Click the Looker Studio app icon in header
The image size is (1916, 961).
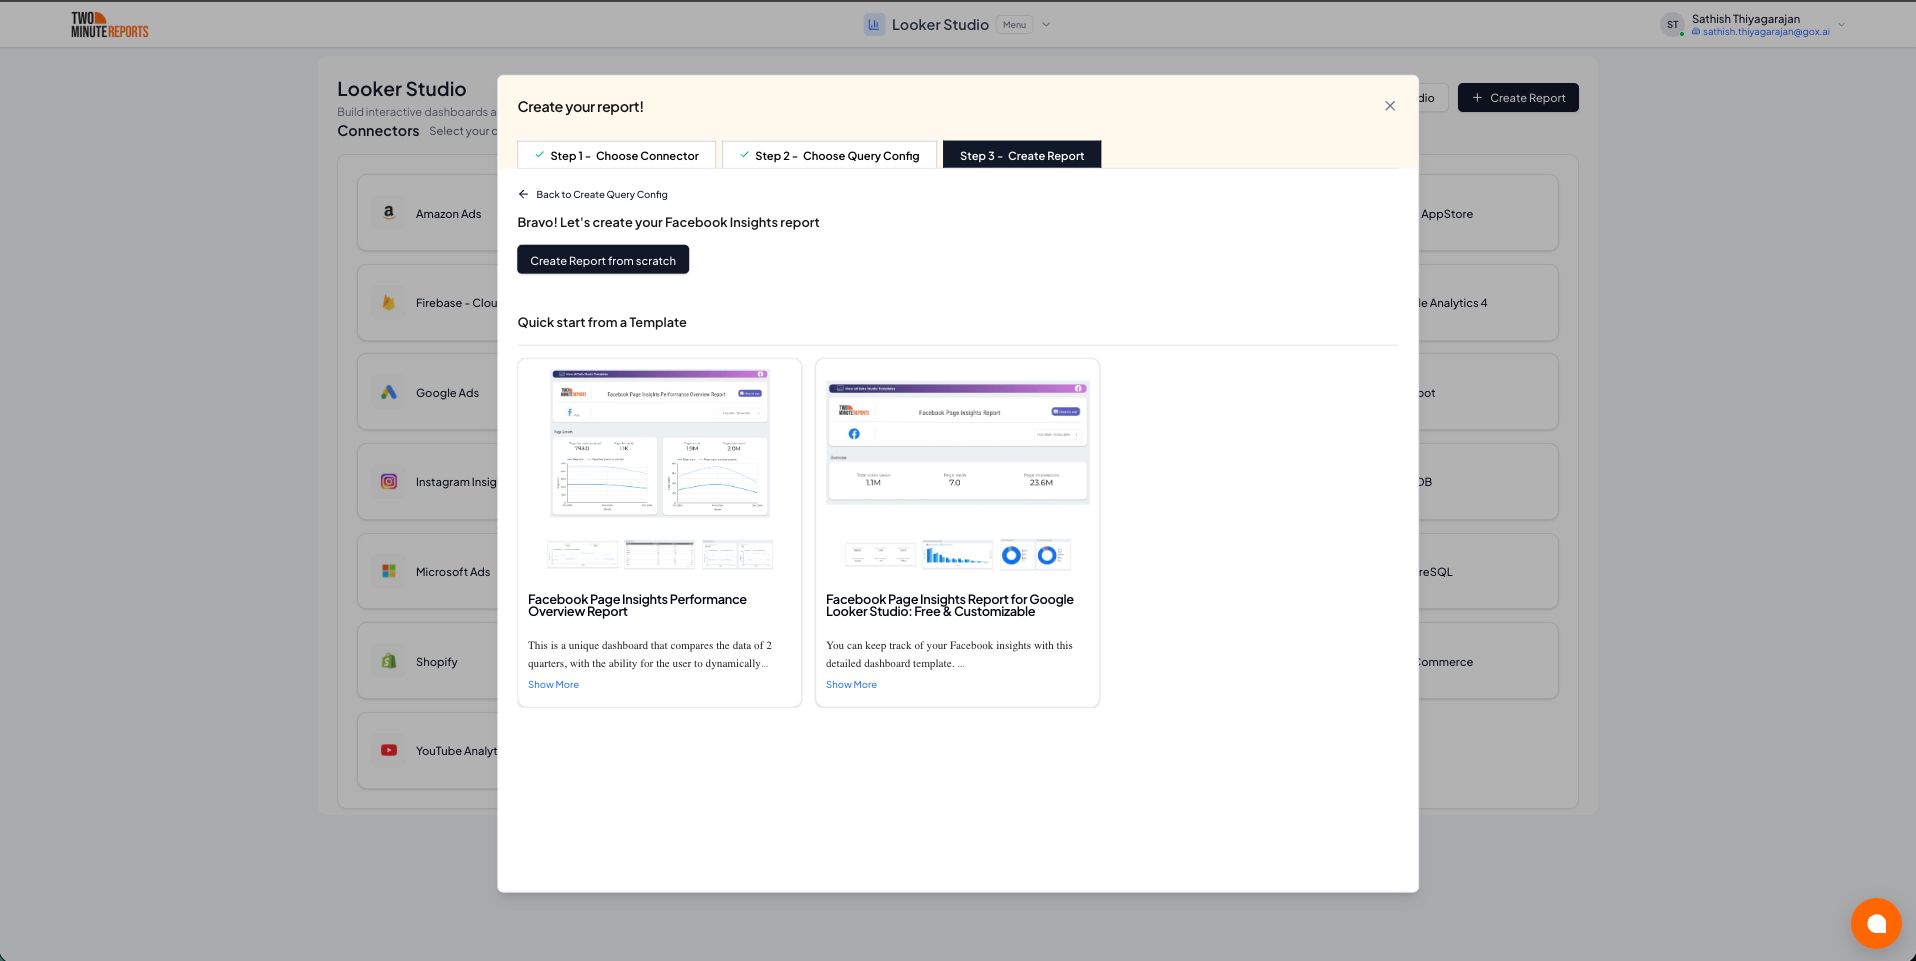(872, 24)
